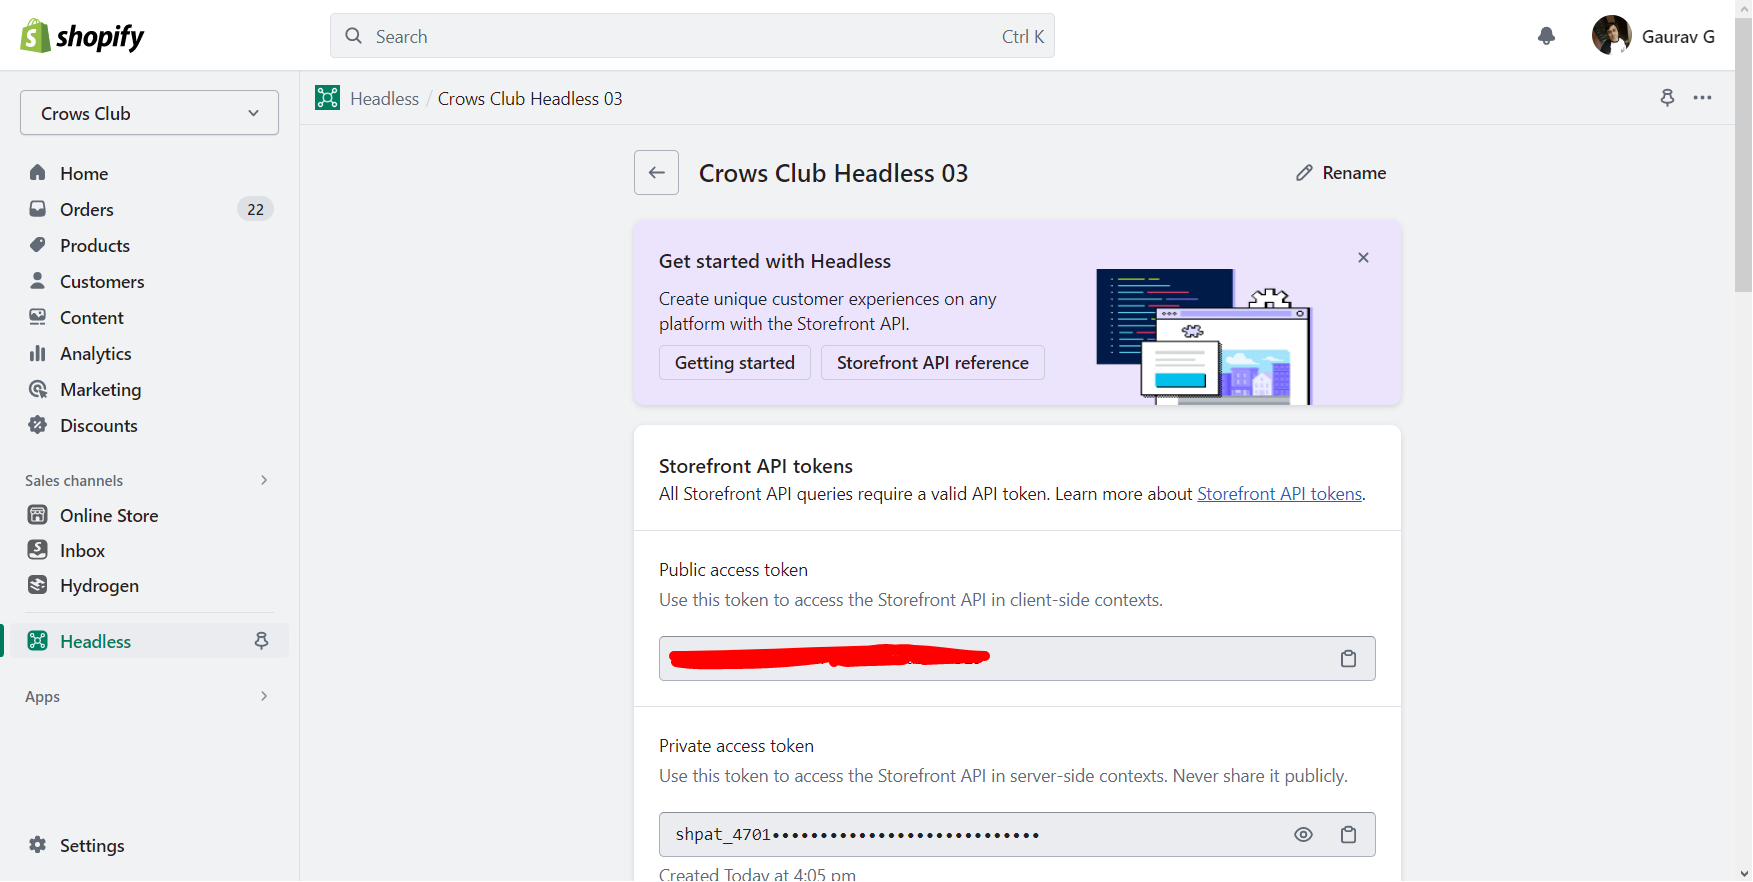Open Home in the sidebar
Viewport: 1753px width, 882px height.
point(84,173)
